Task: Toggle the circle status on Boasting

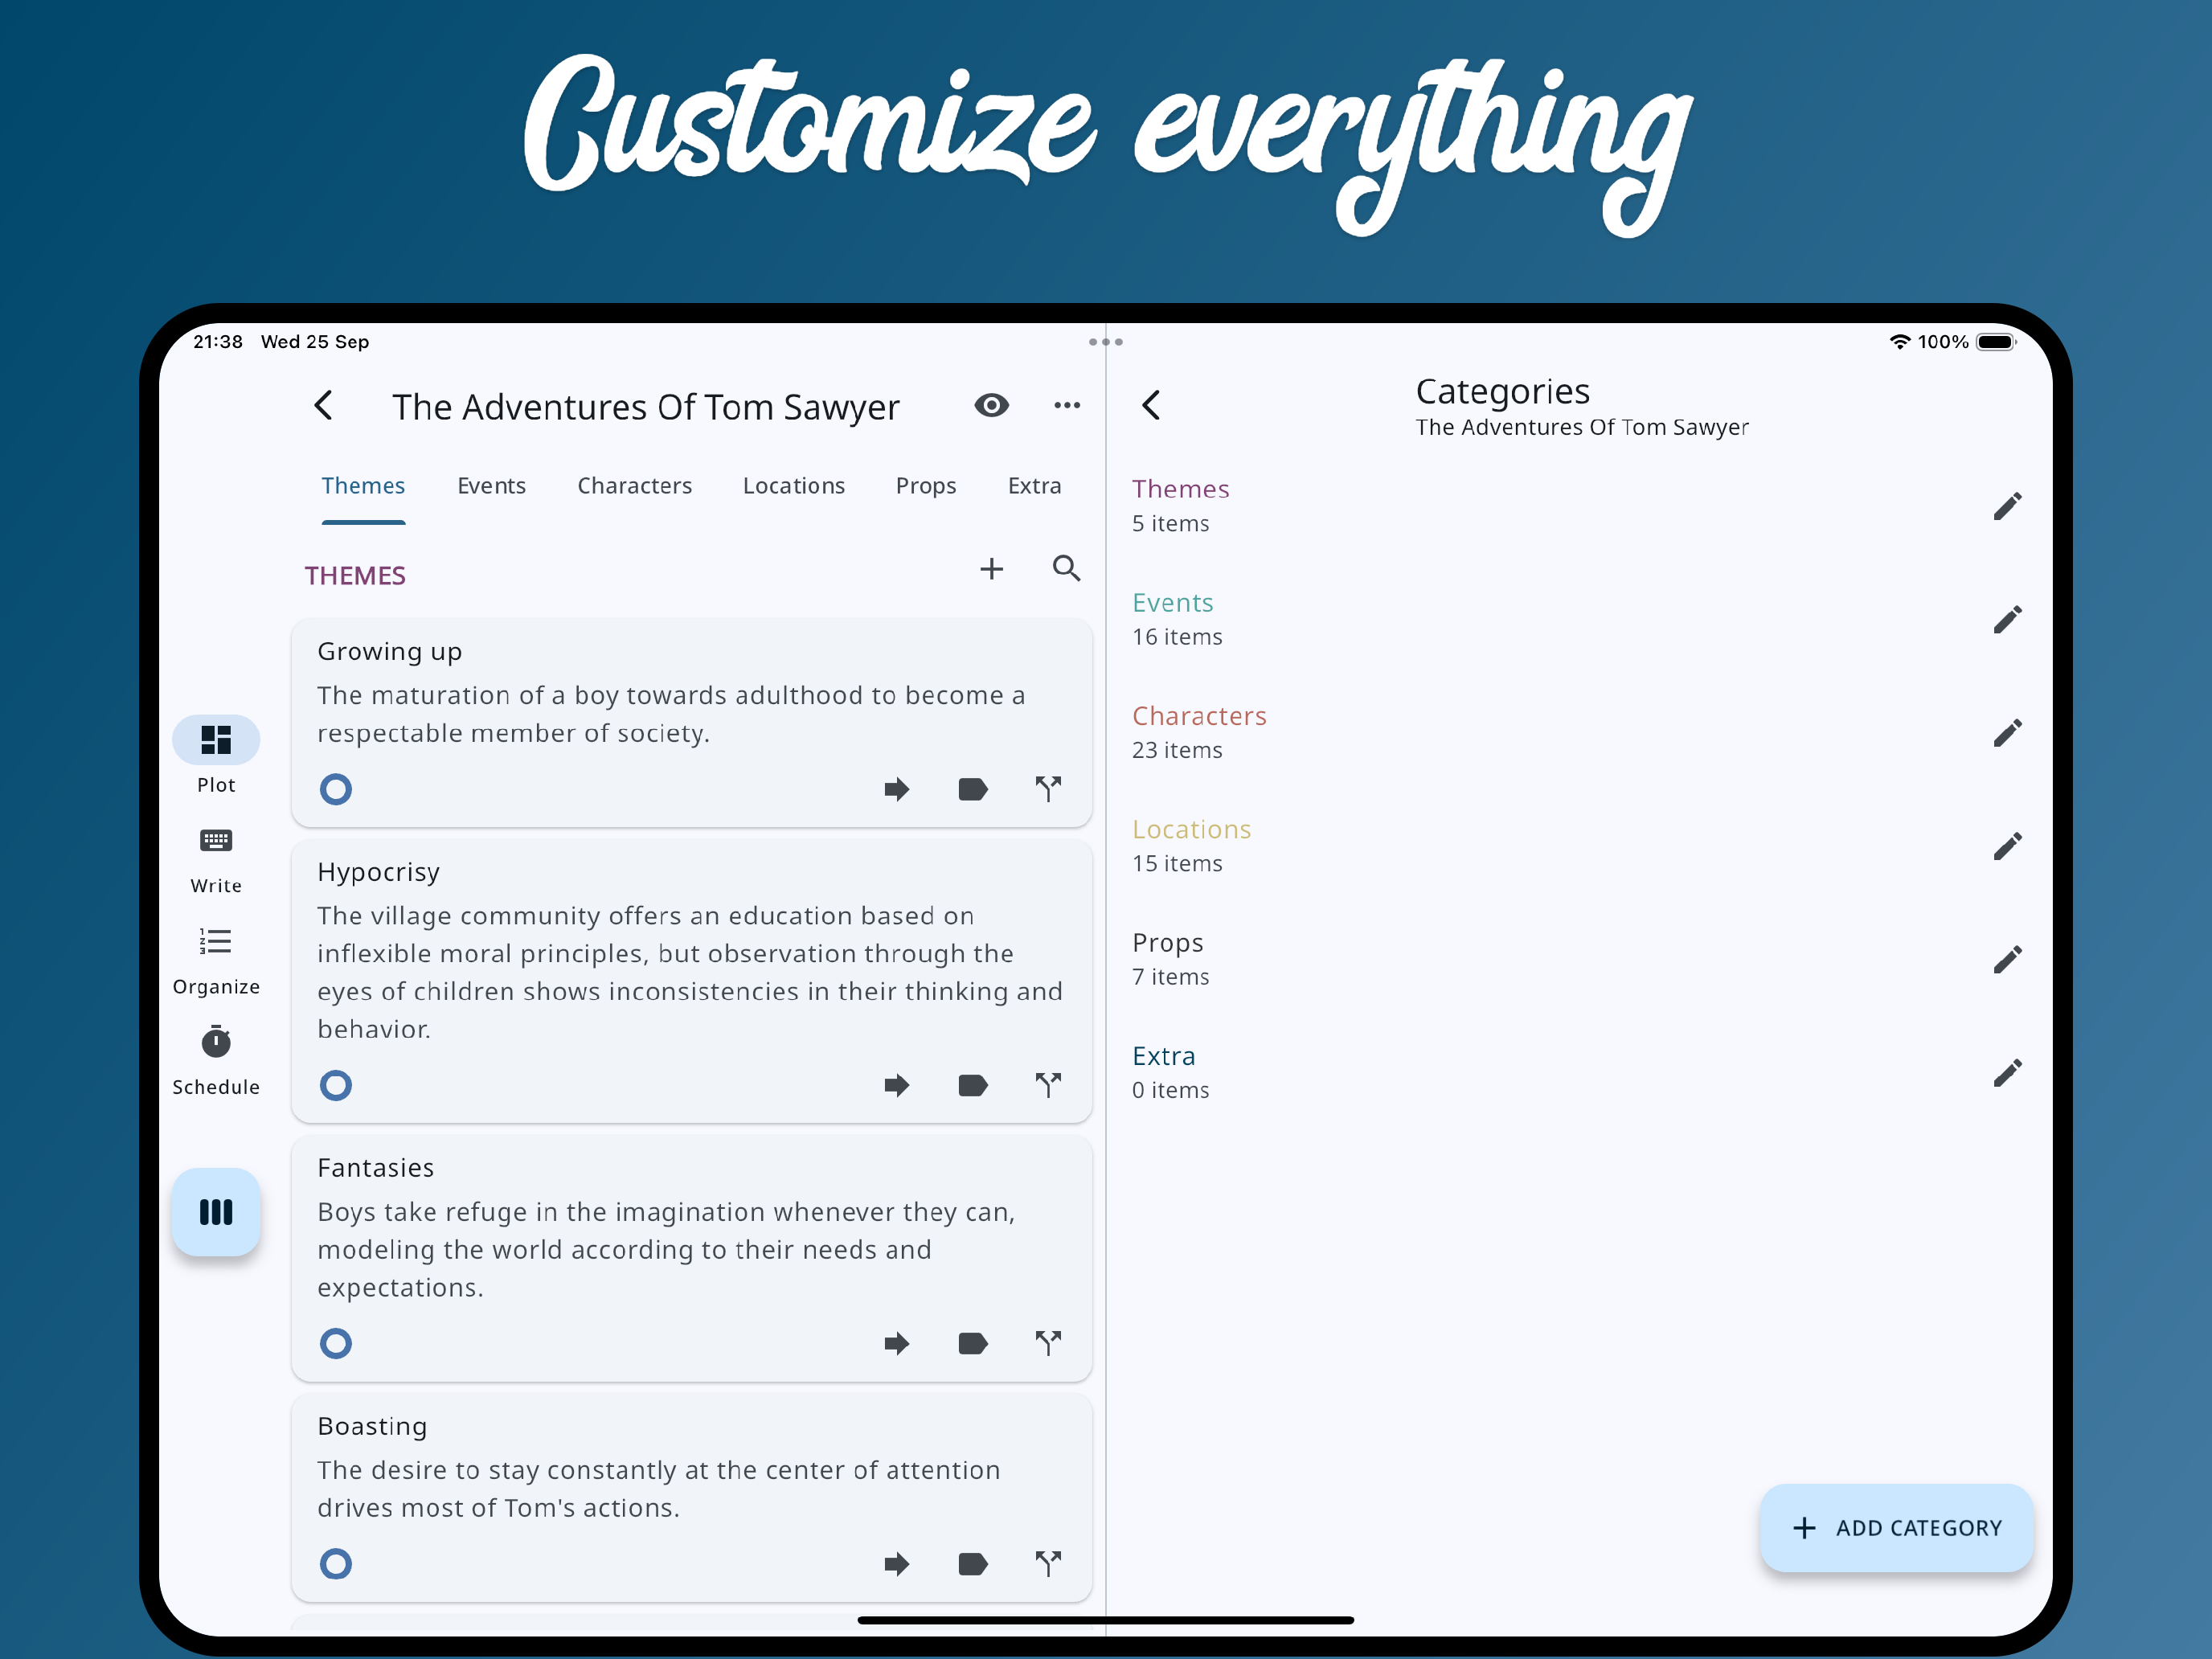Action: point(336,1563)
